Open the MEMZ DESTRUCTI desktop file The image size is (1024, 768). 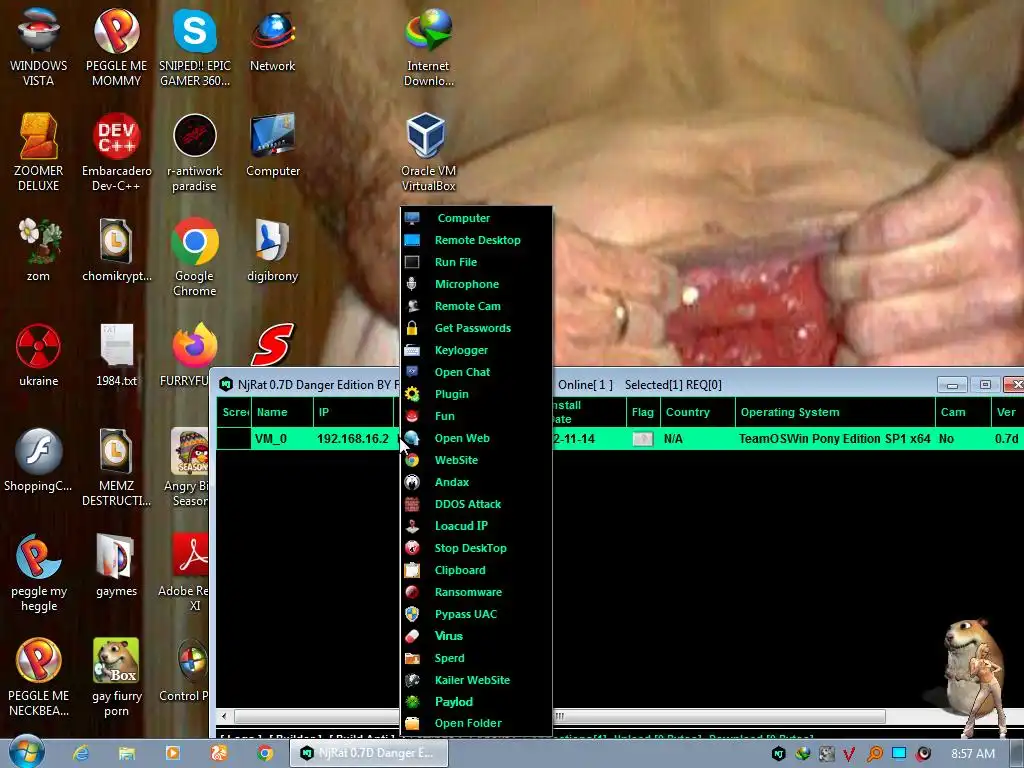(116, 466)
